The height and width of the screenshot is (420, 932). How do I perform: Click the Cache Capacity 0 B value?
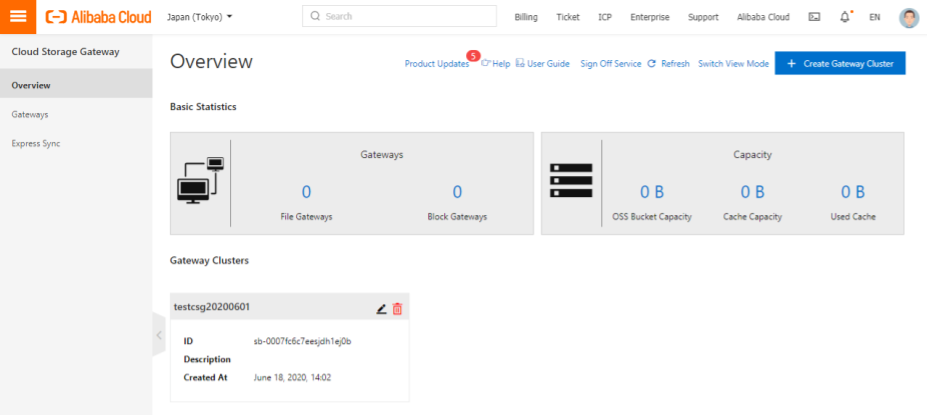click(x=752, y=191)
